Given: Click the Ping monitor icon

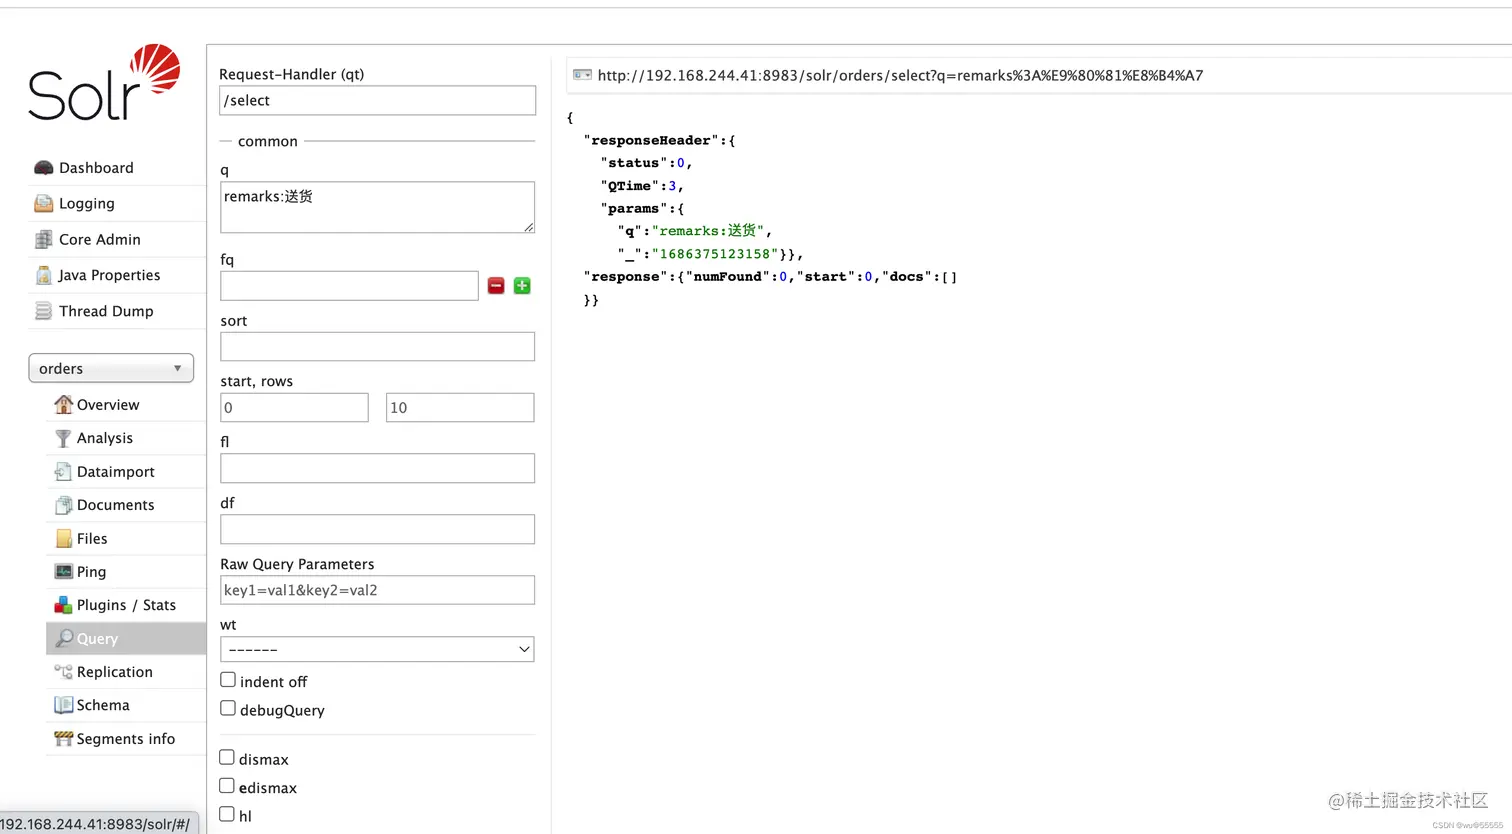Looking at the screenshot, I should pos(63,572).
